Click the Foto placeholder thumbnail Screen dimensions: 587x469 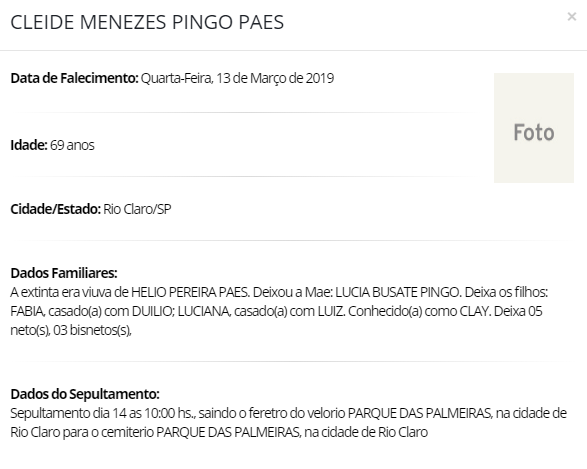click(534, 128)
